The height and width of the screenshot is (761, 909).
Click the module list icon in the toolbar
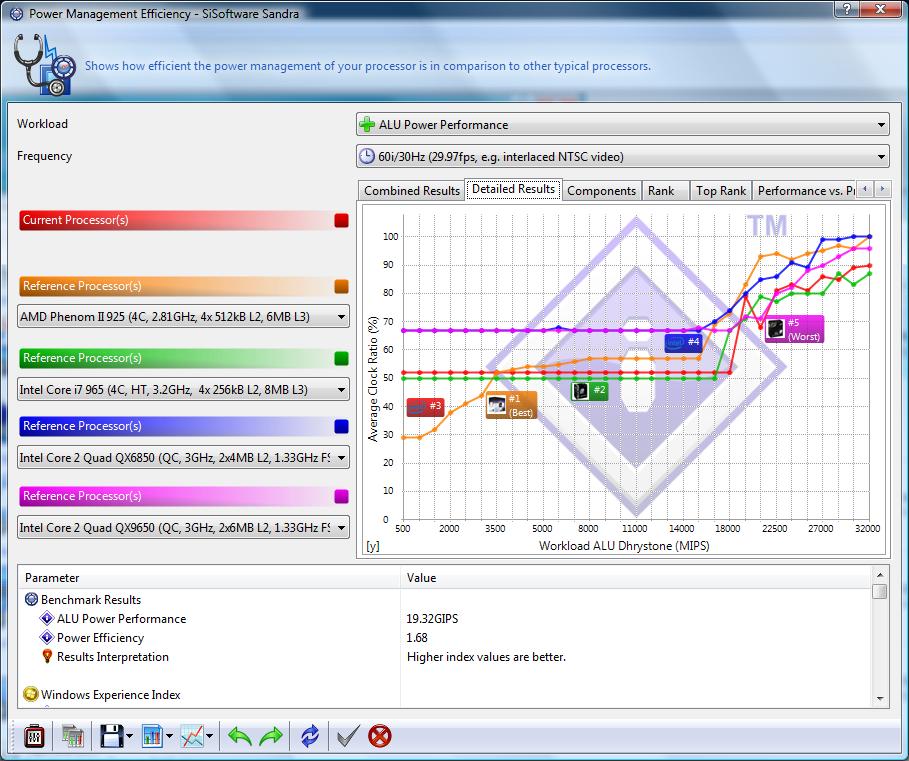72,737
